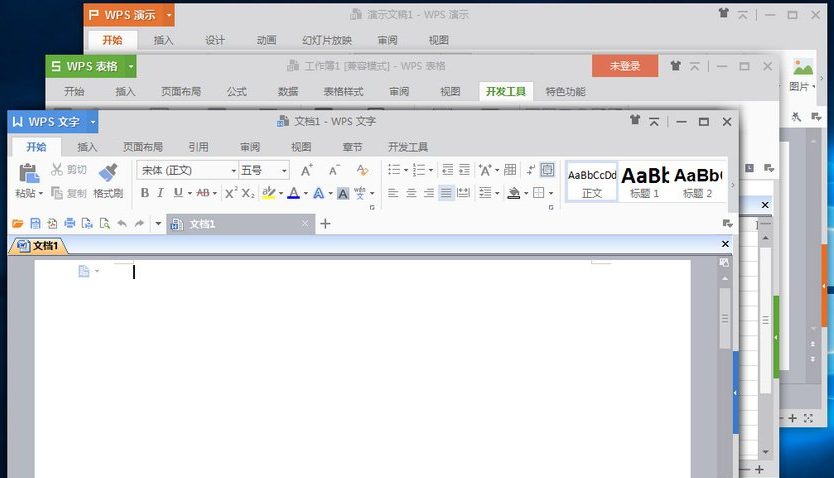
Task: Apply the 标题 1 style
Action: 644,182
